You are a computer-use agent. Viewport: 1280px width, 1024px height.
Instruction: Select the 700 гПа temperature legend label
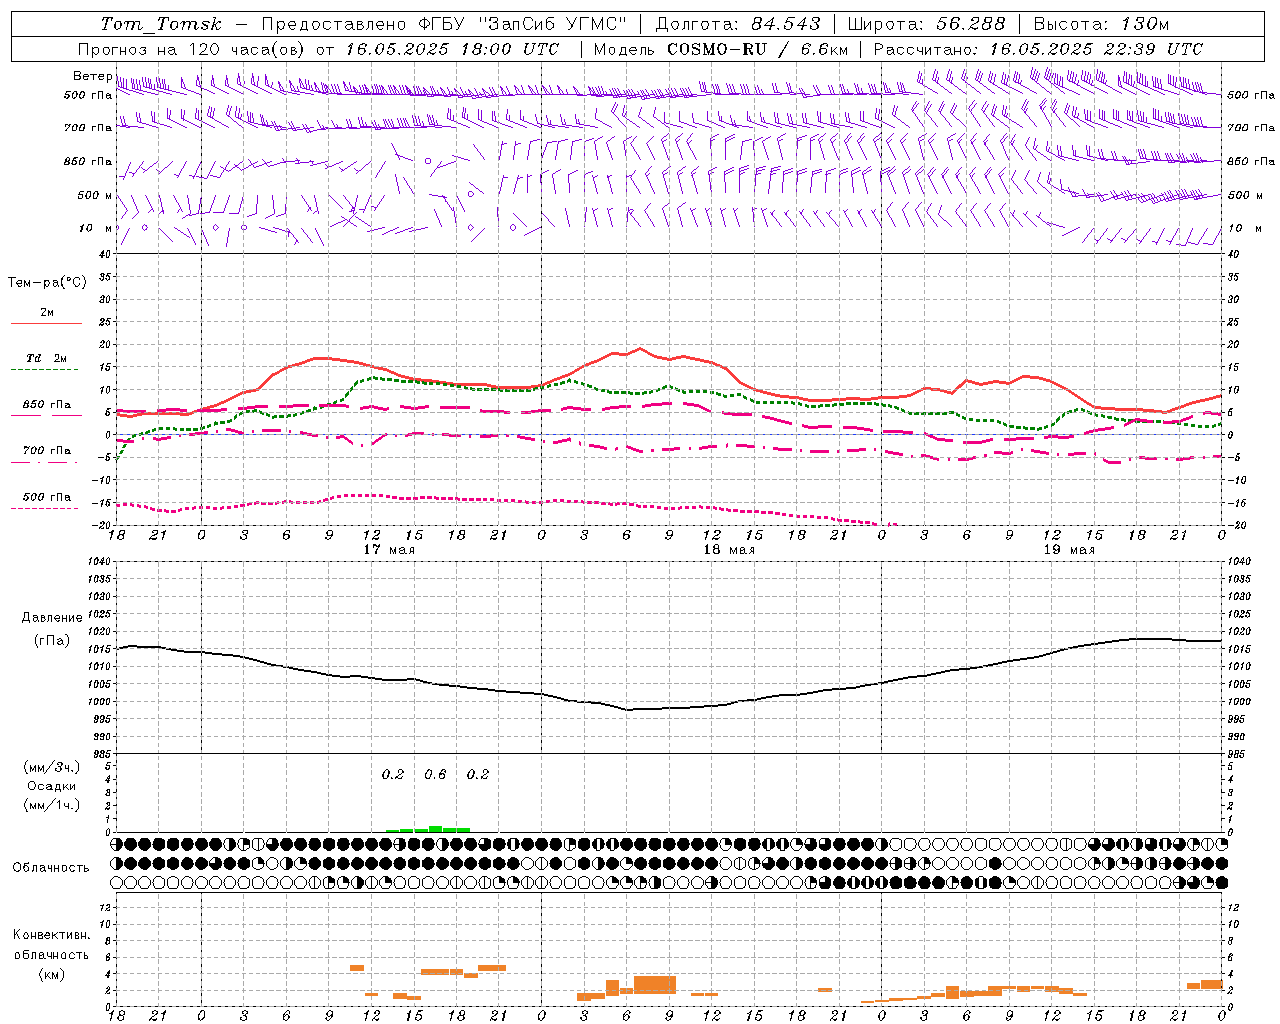pyautogui.click(x=47, y=451)
